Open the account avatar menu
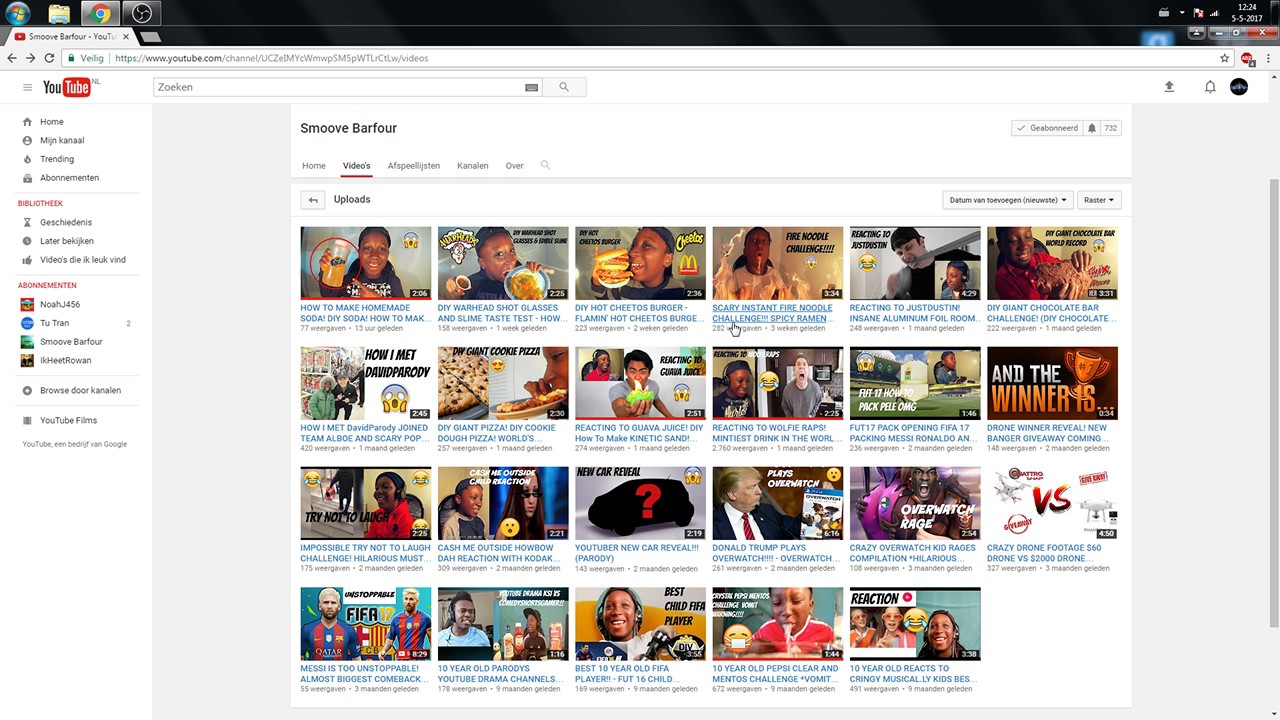 [1239, 87]
